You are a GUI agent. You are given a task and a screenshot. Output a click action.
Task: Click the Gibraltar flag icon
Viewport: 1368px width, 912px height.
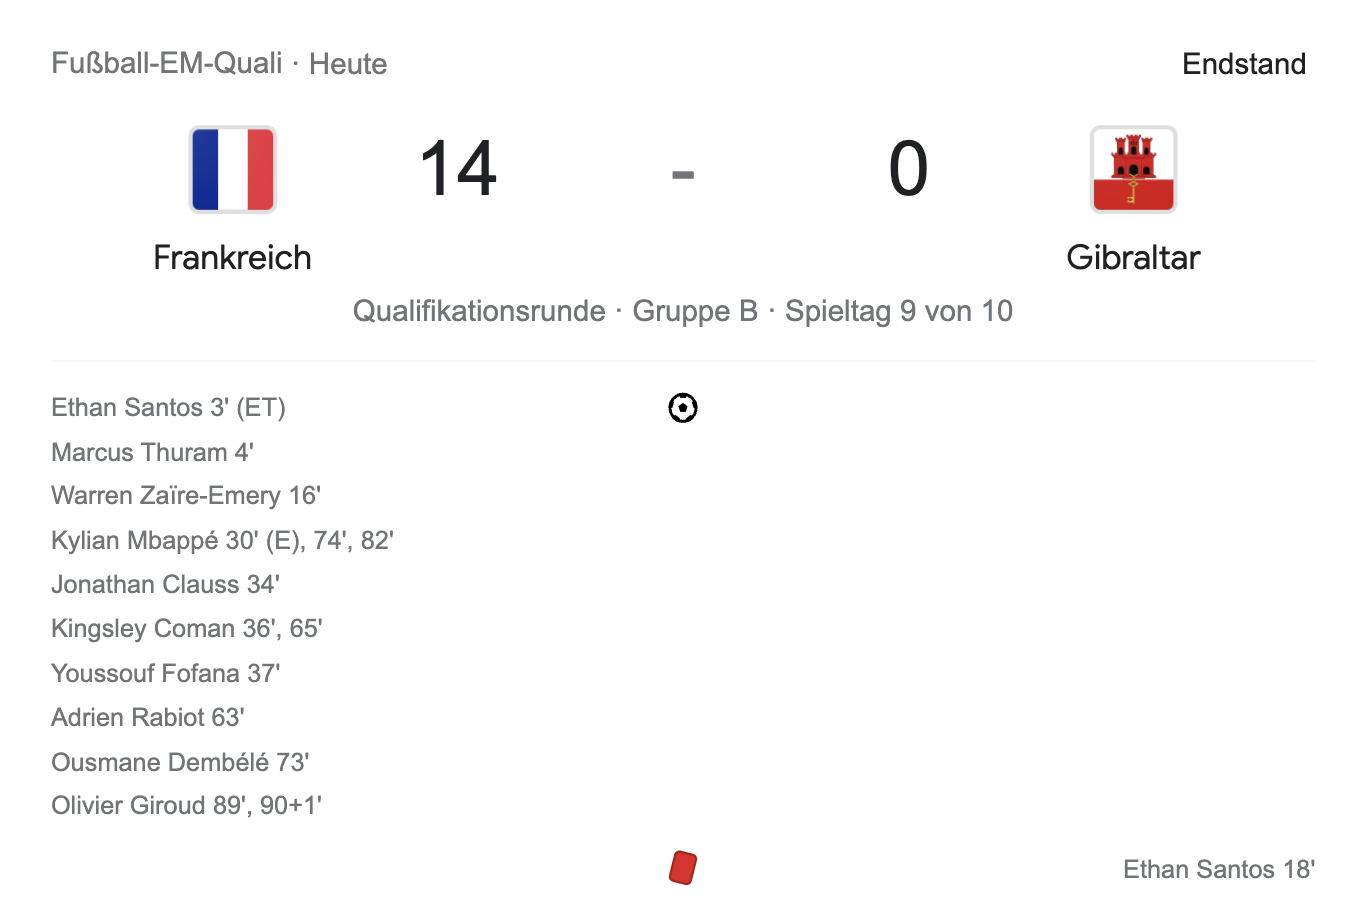click(1133, 169)
